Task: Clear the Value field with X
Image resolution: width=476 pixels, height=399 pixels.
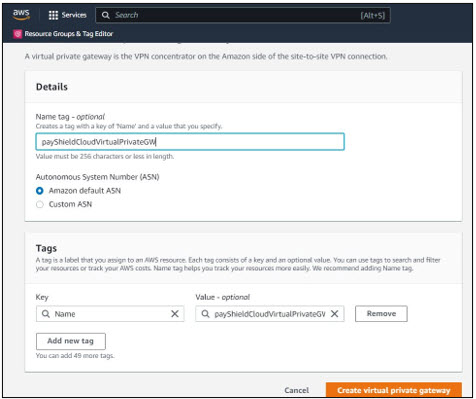Action: [x=334, y=314]
